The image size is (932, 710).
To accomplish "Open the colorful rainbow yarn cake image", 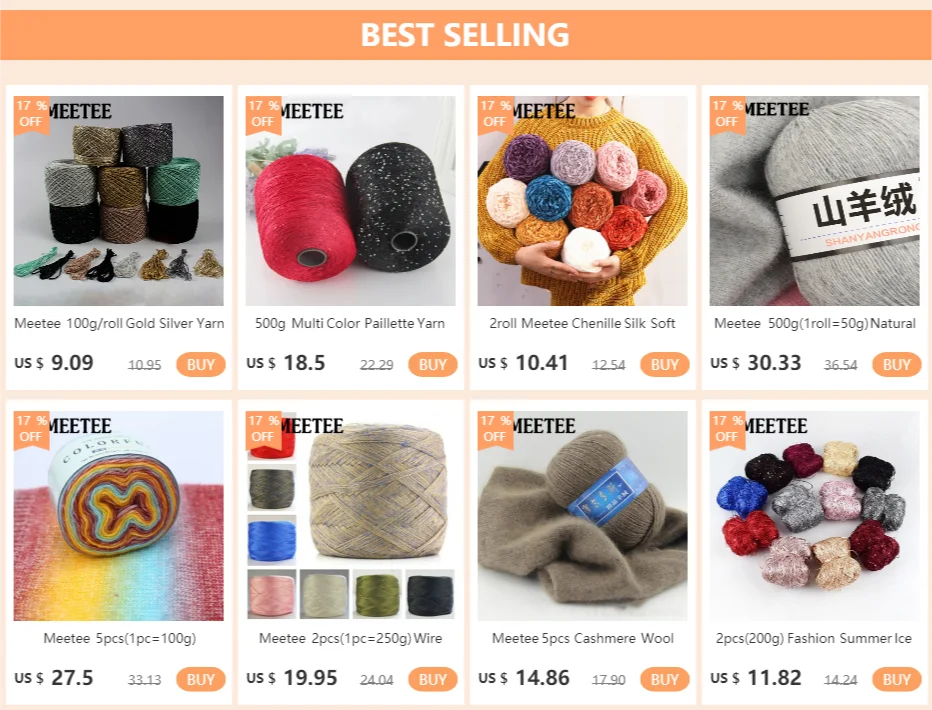I will click(119, 516).
